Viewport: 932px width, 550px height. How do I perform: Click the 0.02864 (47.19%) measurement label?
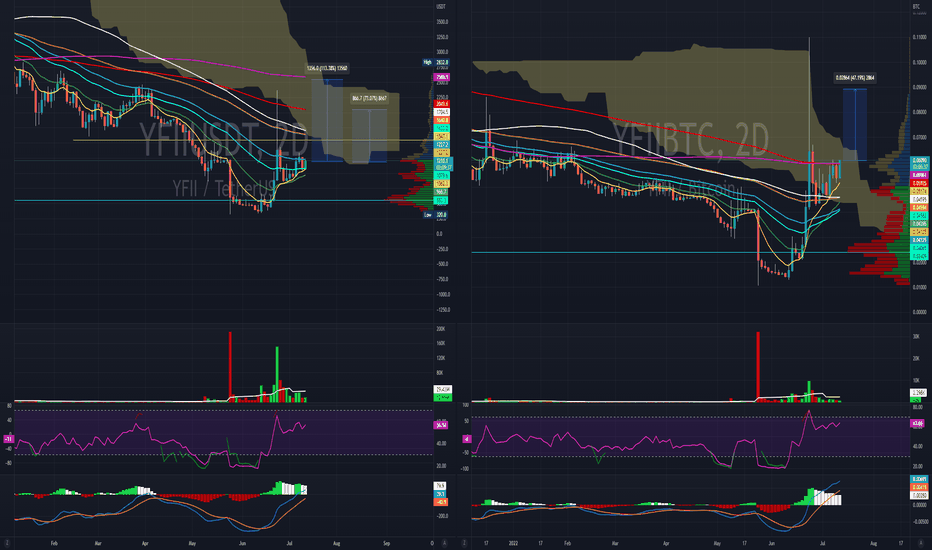(x=855, y=77)
